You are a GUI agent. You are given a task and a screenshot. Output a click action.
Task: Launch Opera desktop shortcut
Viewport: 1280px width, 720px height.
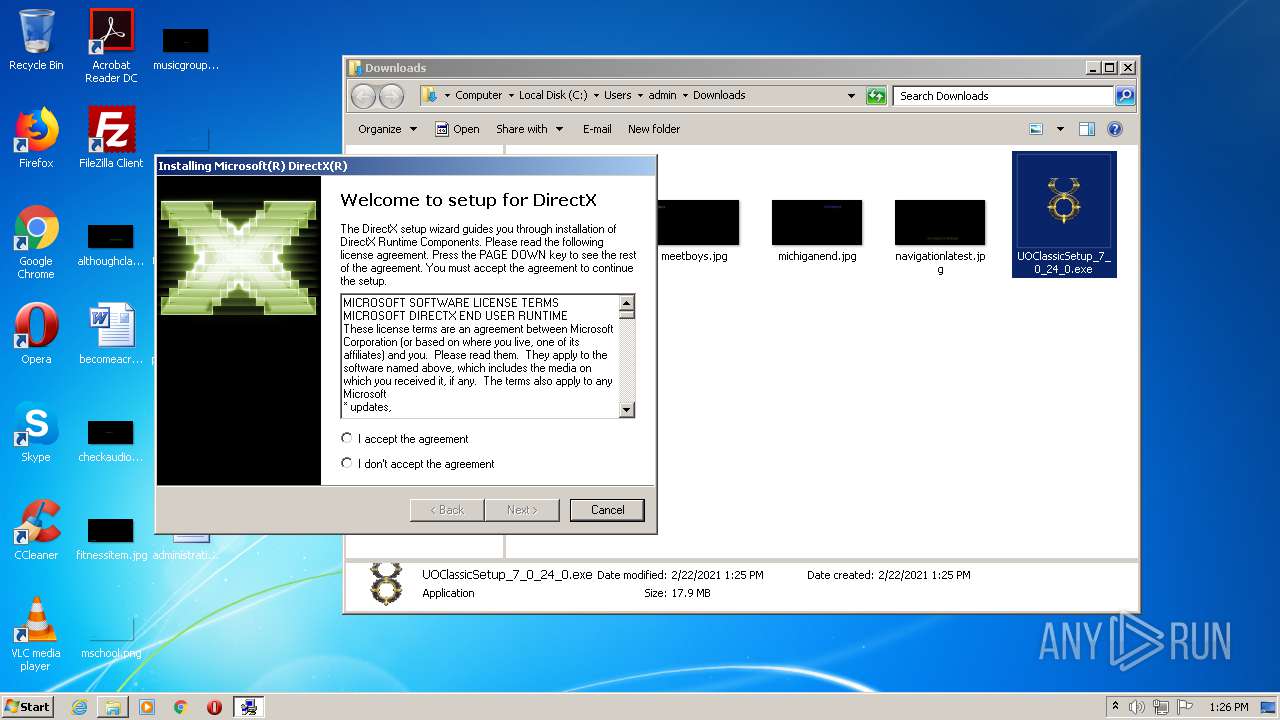coord(36,334)
